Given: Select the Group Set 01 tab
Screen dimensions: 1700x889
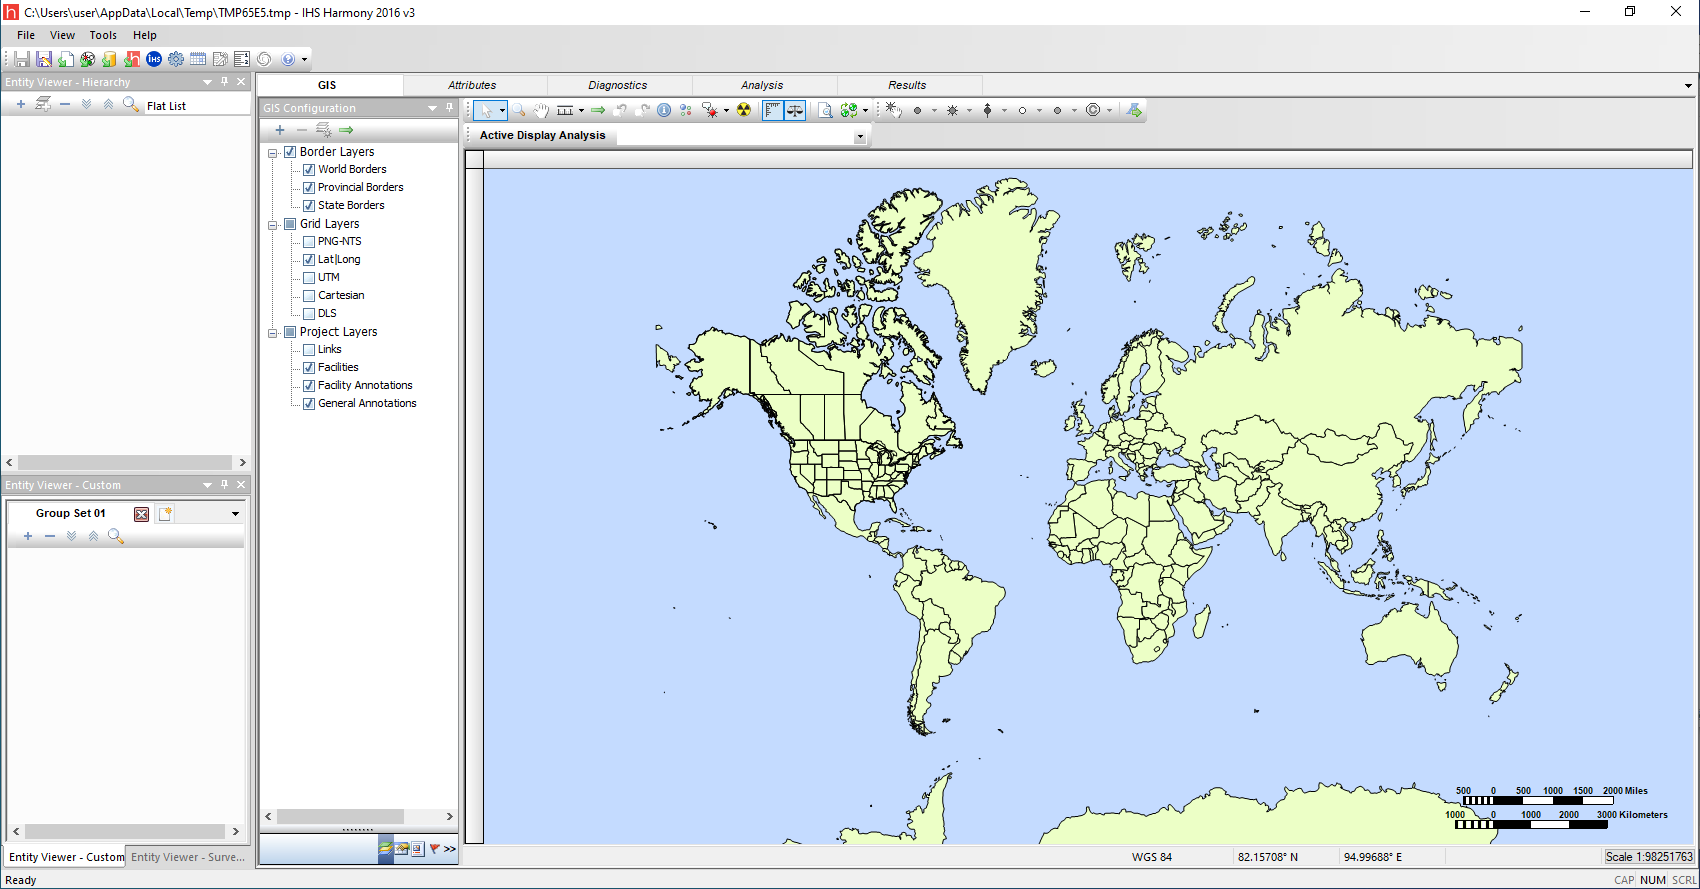Looking at the screenshot, I should click(70, 513).
